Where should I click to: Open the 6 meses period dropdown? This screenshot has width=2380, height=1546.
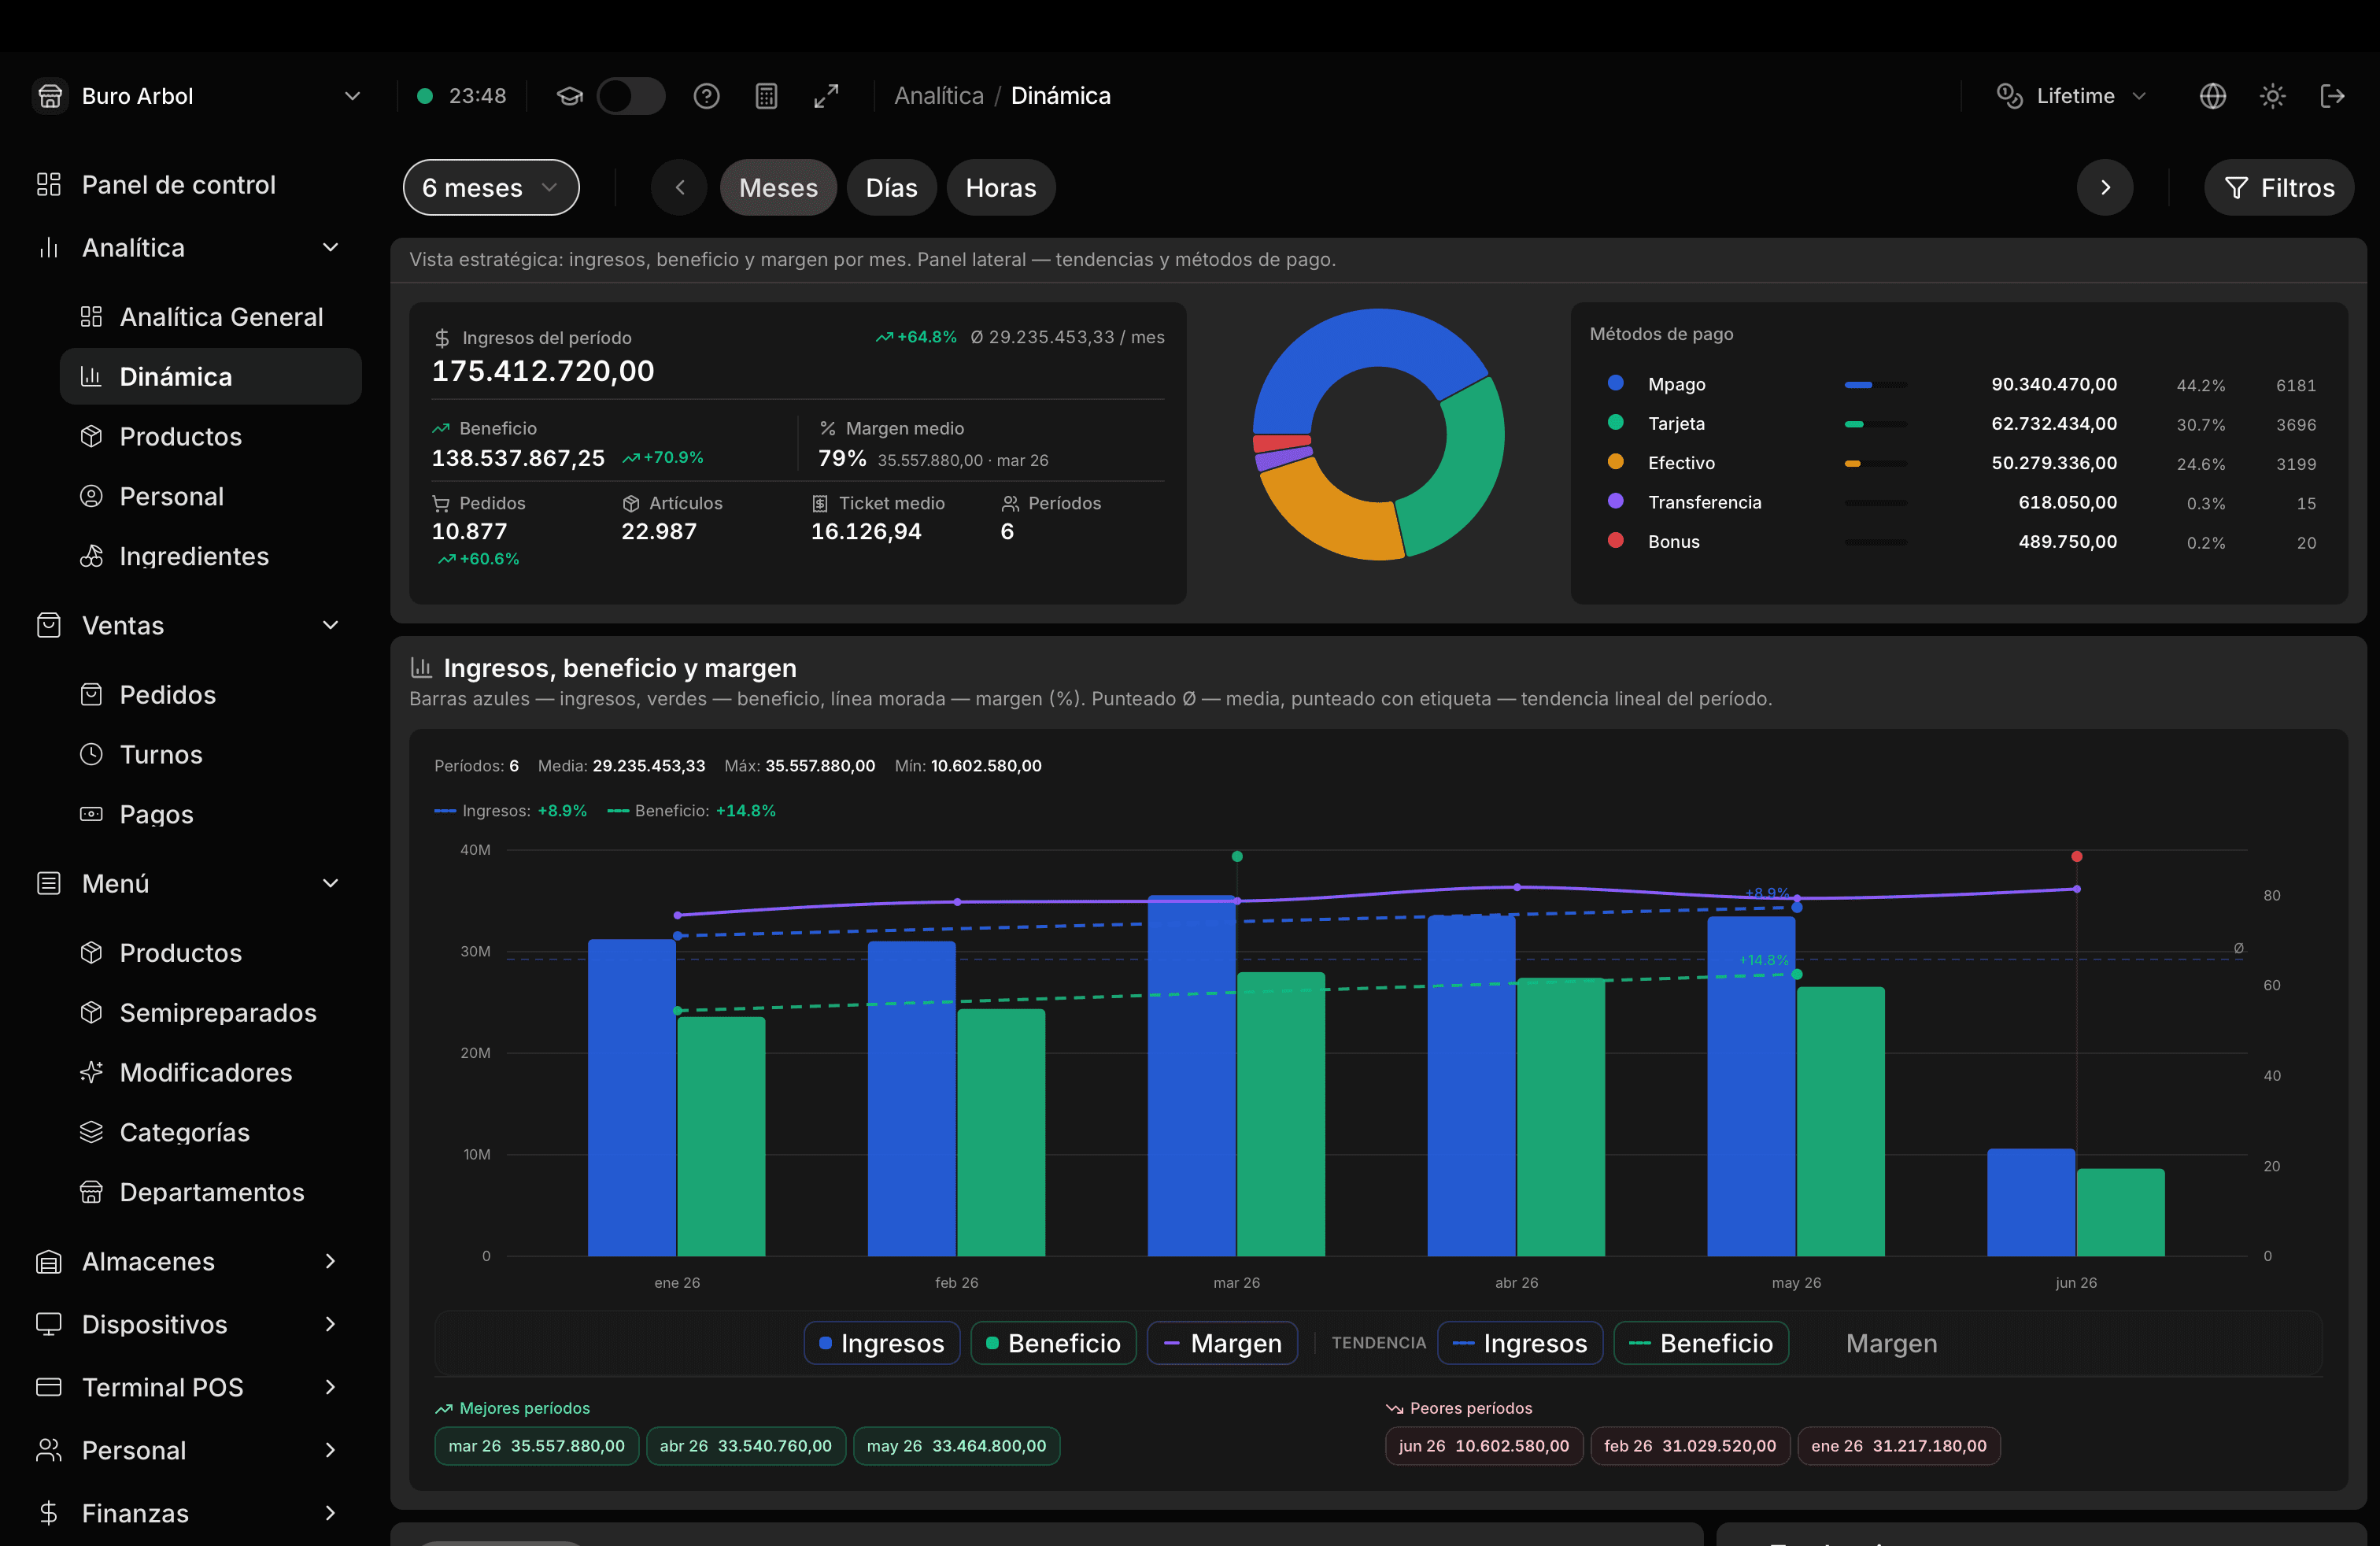pyautogui.click(x=491, y=187)
